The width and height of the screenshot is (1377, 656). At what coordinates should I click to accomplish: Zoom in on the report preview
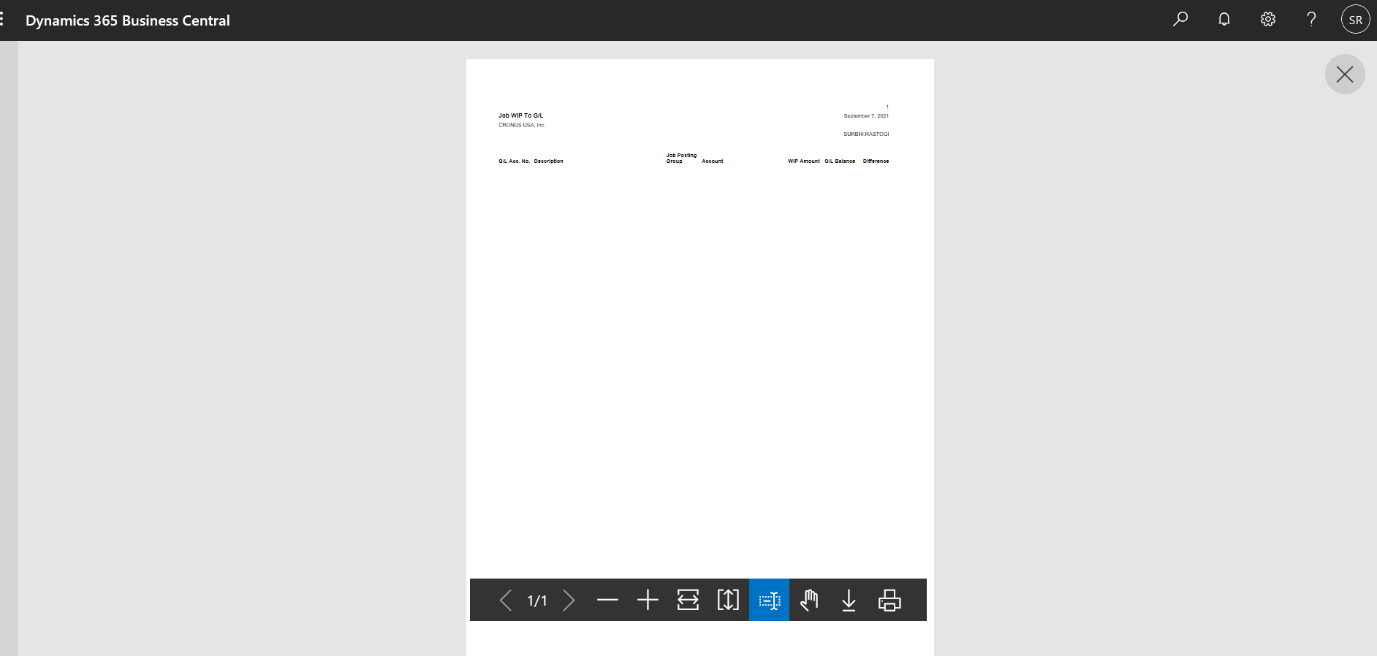pyautogui.click(x=647, y=600)
